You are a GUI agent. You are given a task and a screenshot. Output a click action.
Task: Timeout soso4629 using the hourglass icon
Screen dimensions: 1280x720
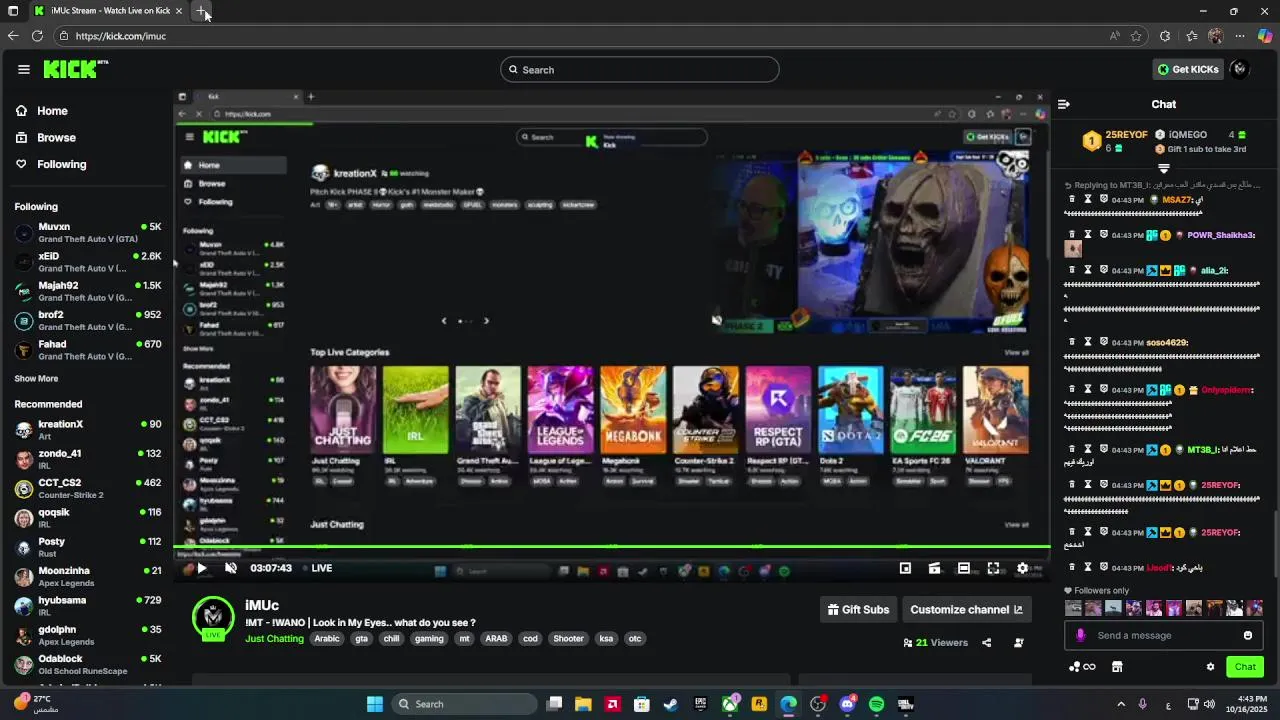tap(1088, 342)
